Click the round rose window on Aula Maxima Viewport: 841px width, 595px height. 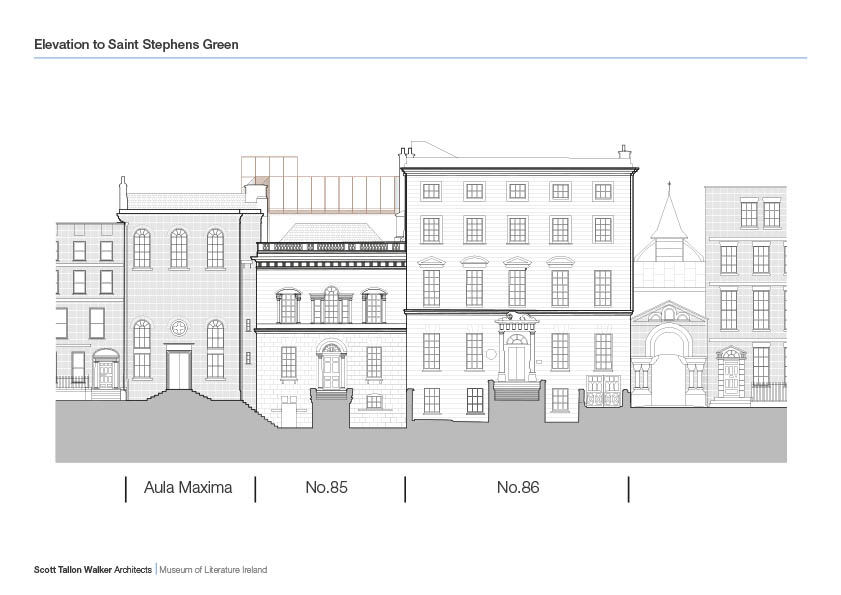point(179,327)
